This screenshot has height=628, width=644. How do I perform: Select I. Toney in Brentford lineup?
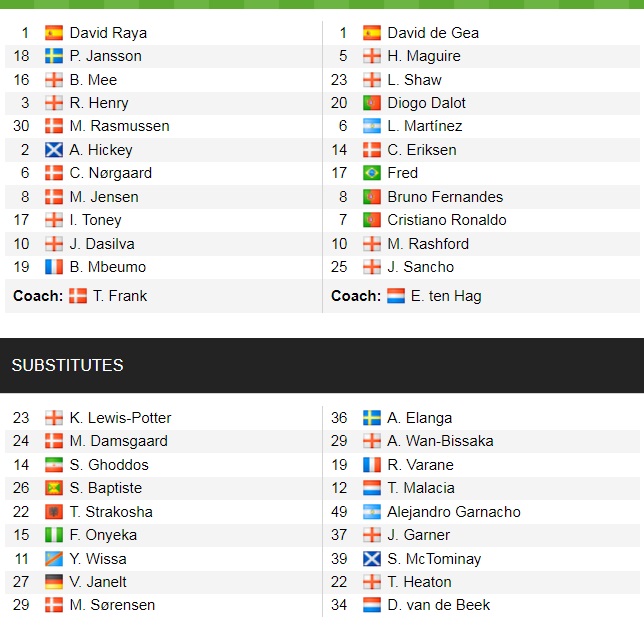pos(95,220)
